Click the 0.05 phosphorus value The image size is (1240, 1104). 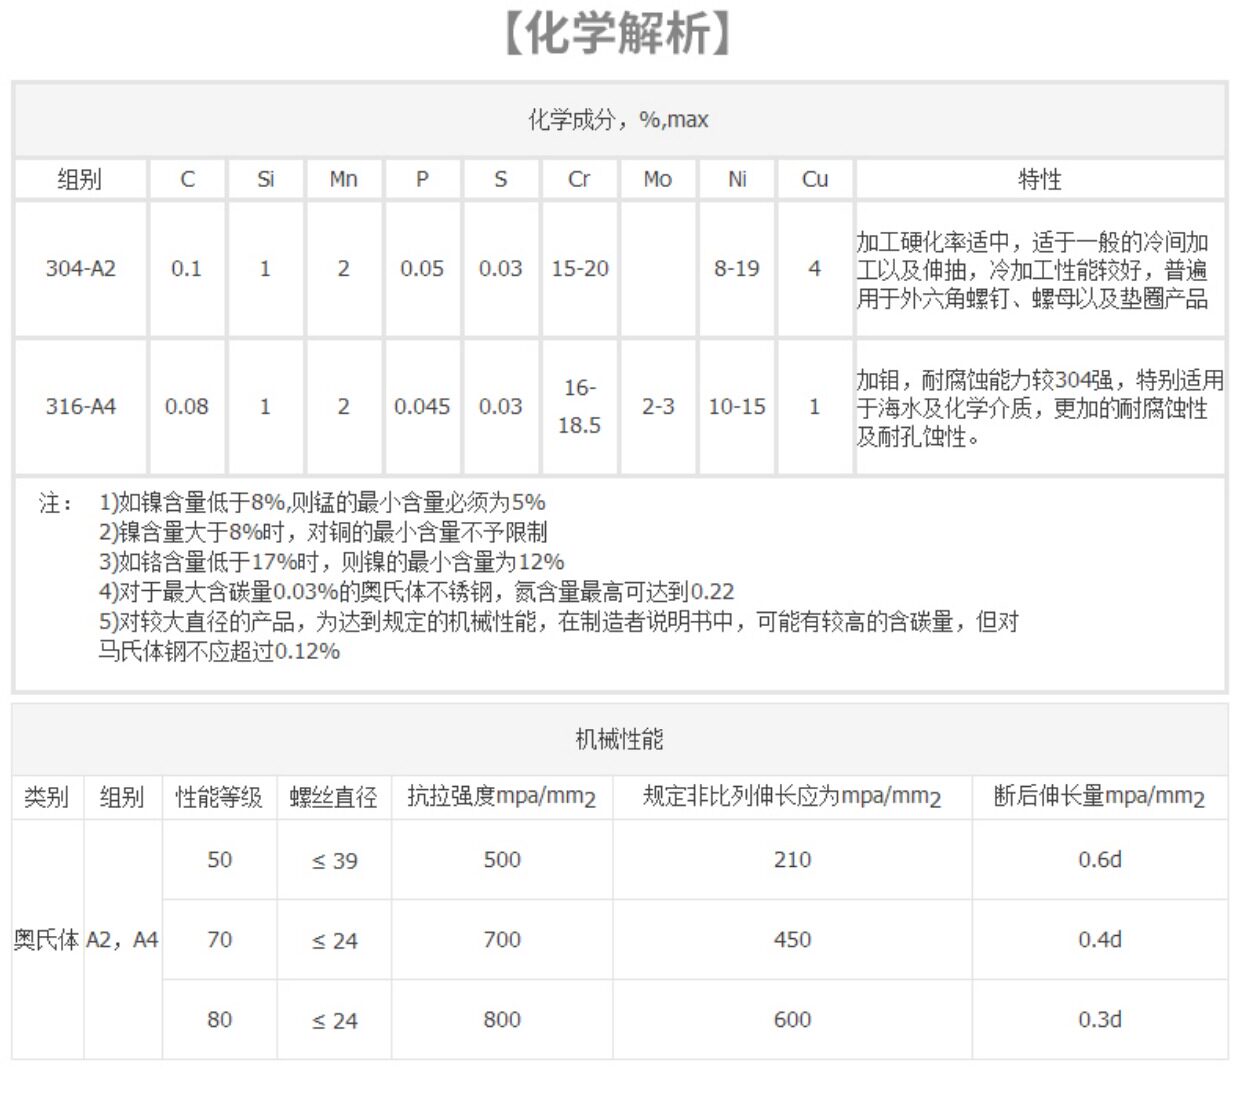422,269
